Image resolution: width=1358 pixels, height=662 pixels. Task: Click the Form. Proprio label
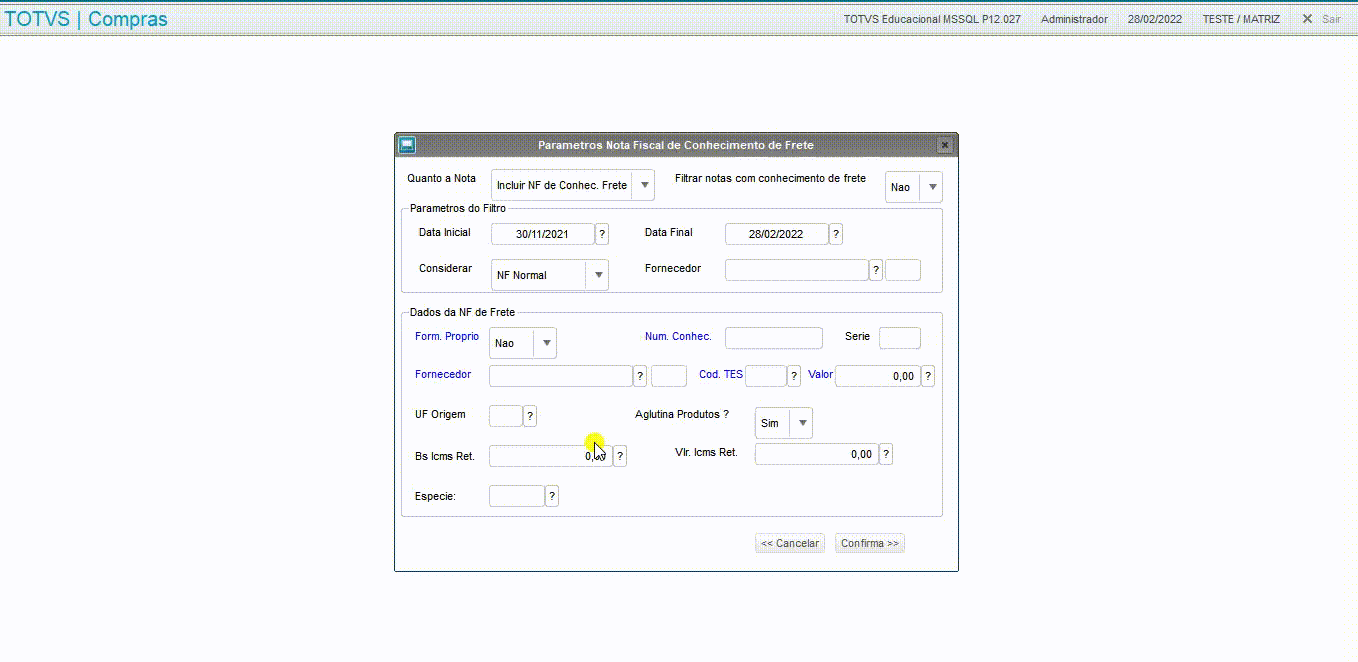click(447, 337)
